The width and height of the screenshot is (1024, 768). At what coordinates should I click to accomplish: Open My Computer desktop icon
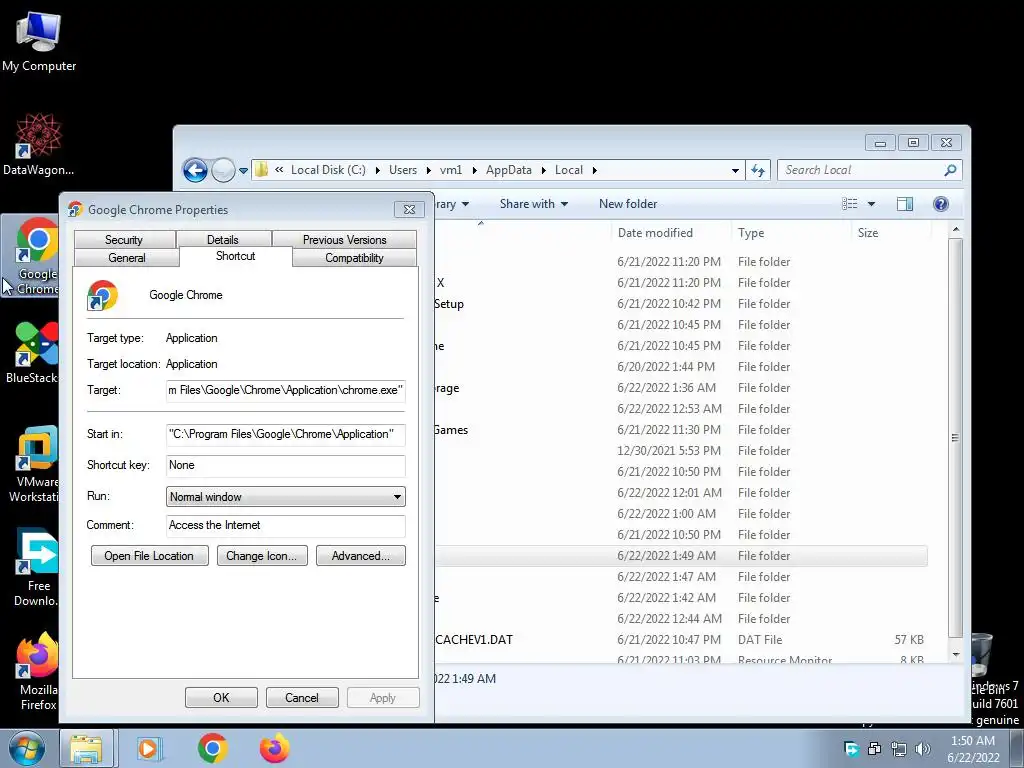tap(39, 41)
